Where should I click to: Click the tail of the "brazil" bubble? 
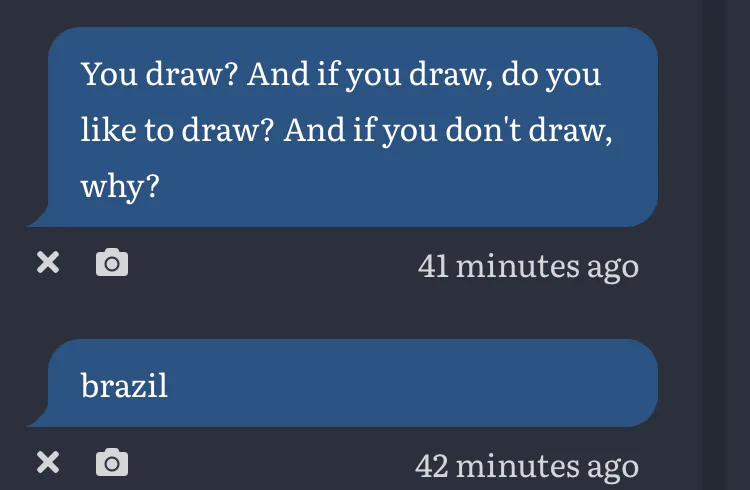(x=38, y=418)
